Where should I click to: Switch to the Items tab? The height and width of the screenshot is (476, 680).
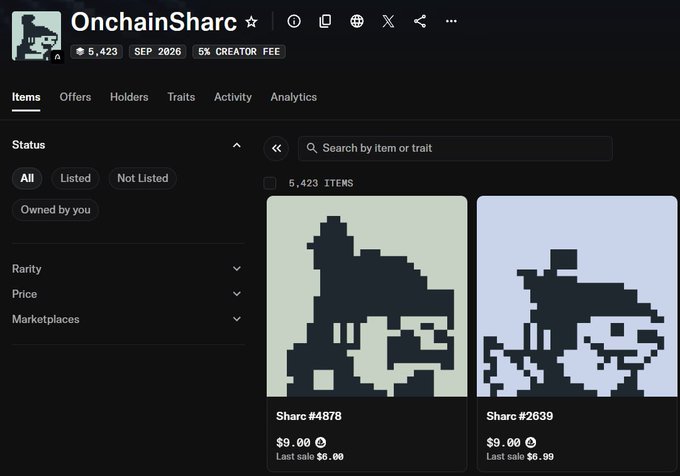coord(26,97)
